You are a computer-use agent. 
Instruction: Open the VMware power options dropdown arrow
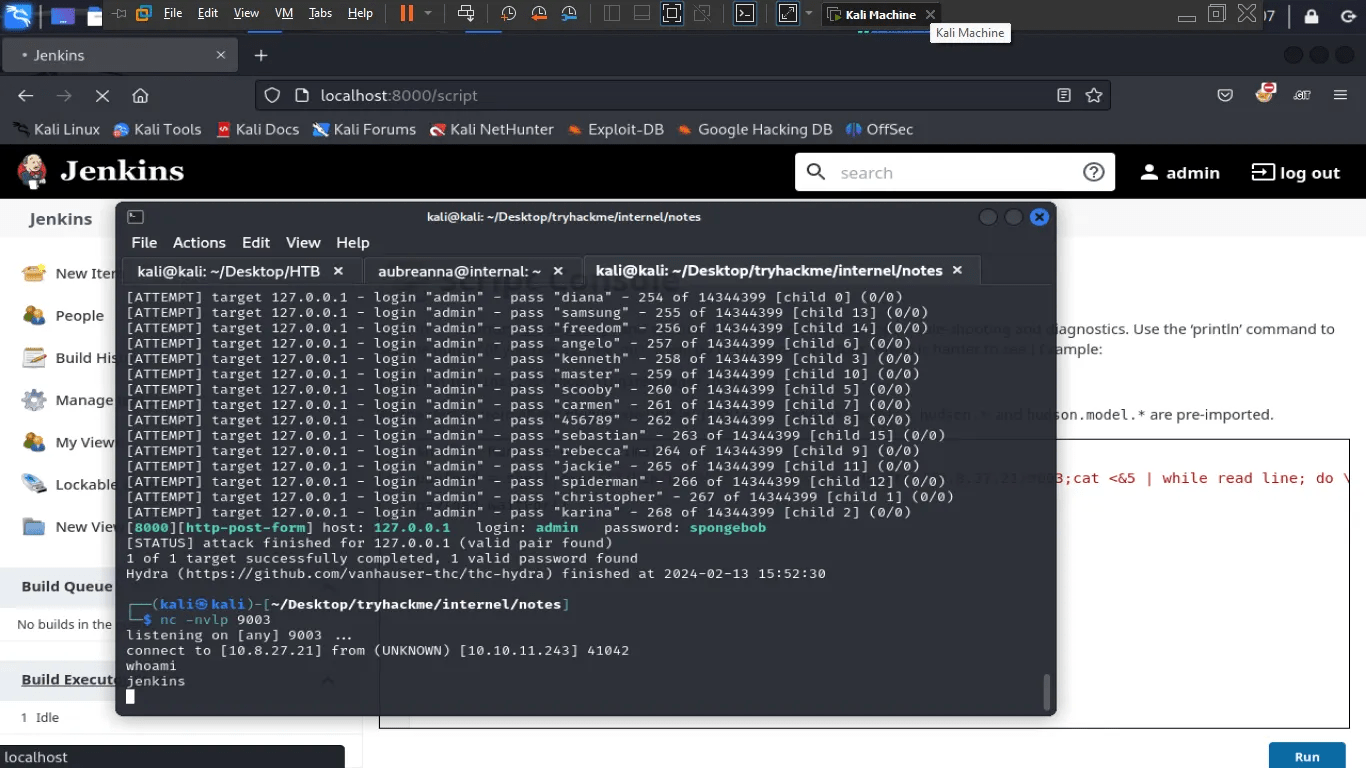click(428, 14)
